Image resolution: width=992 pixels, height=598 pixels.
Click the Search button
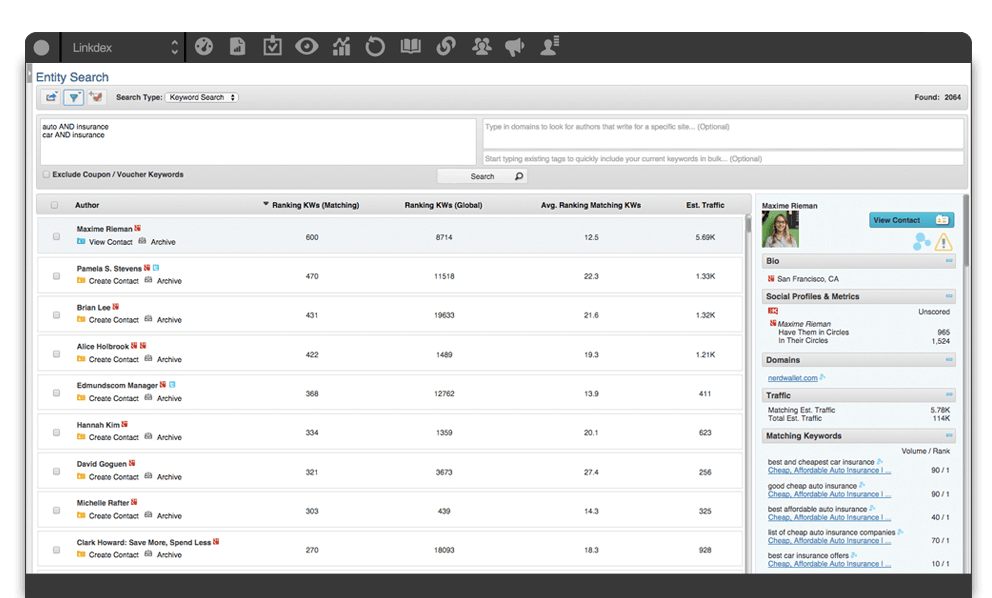coord(482,176)
